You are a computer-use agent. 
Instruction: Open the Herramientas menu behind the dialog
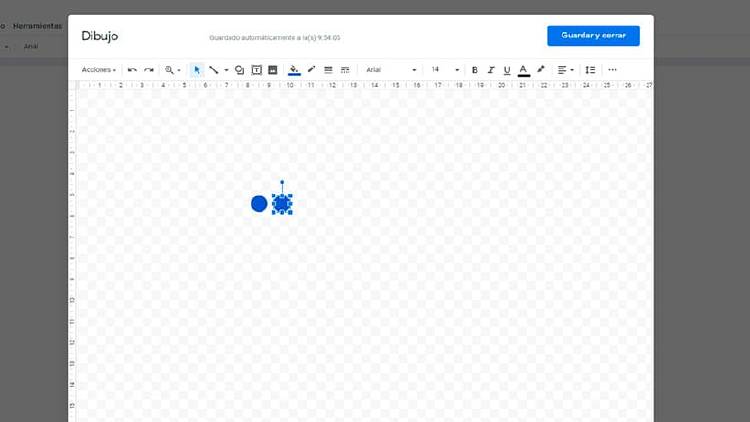[37, 26]
